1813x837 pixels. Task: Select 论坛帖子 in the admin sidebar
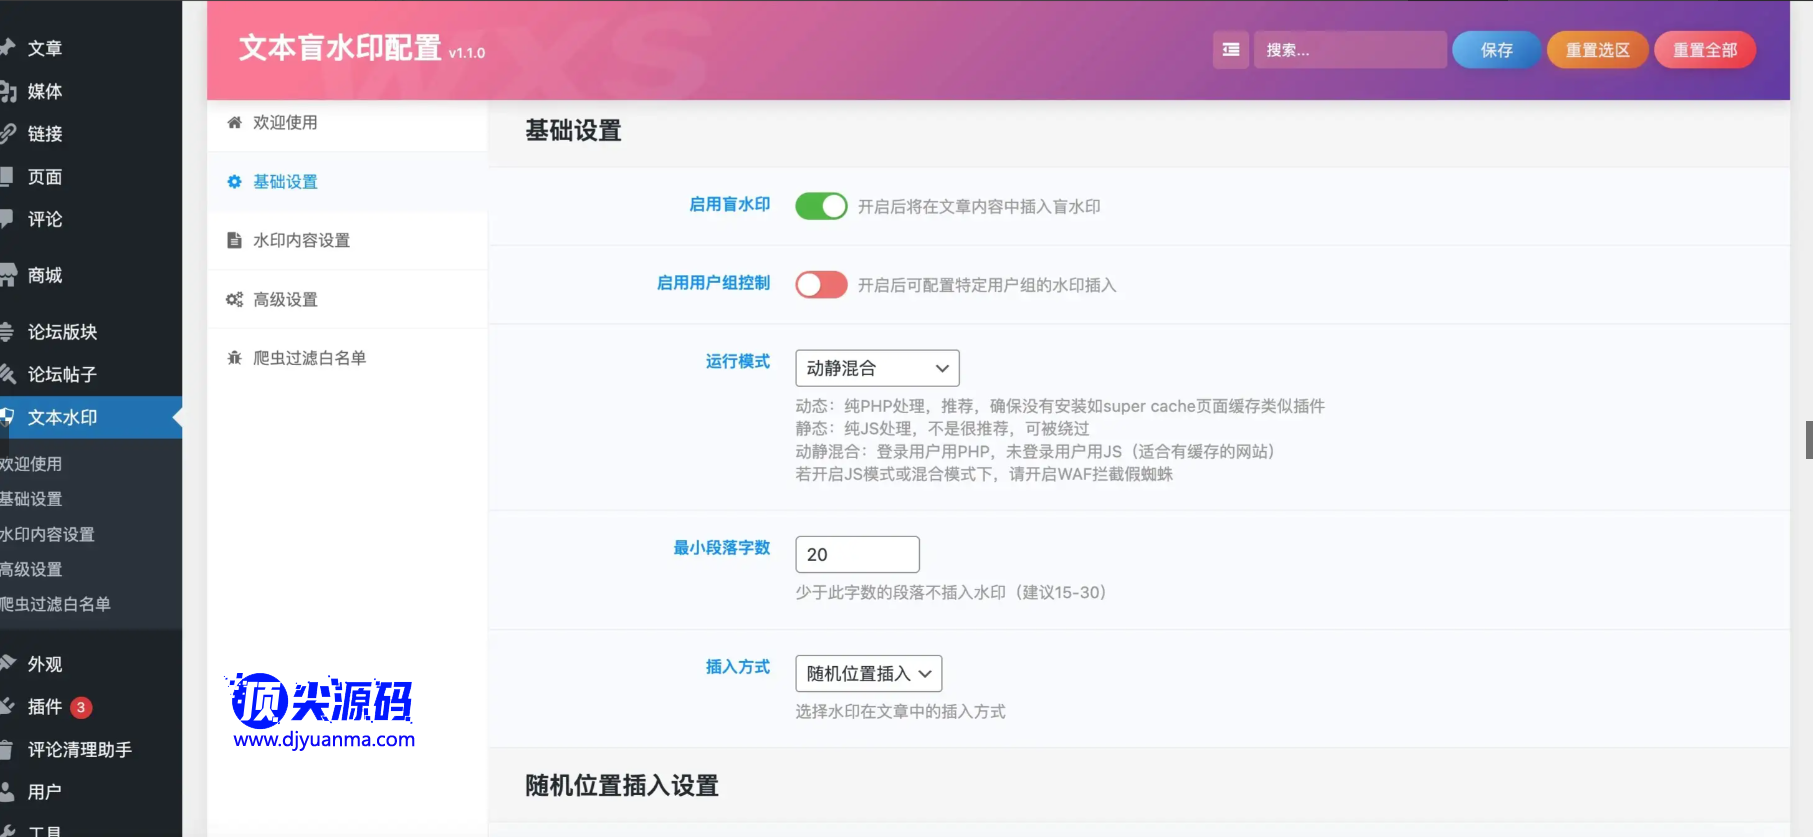click(62, 375)
